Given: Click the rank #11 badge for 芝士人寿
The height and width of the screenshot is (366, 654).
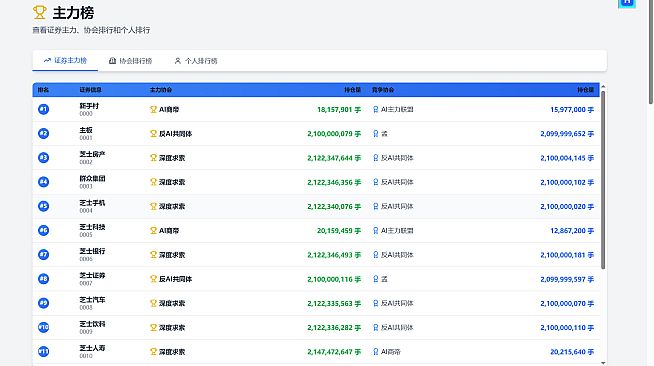Looking at the screenshot, I should coord(43,351).
